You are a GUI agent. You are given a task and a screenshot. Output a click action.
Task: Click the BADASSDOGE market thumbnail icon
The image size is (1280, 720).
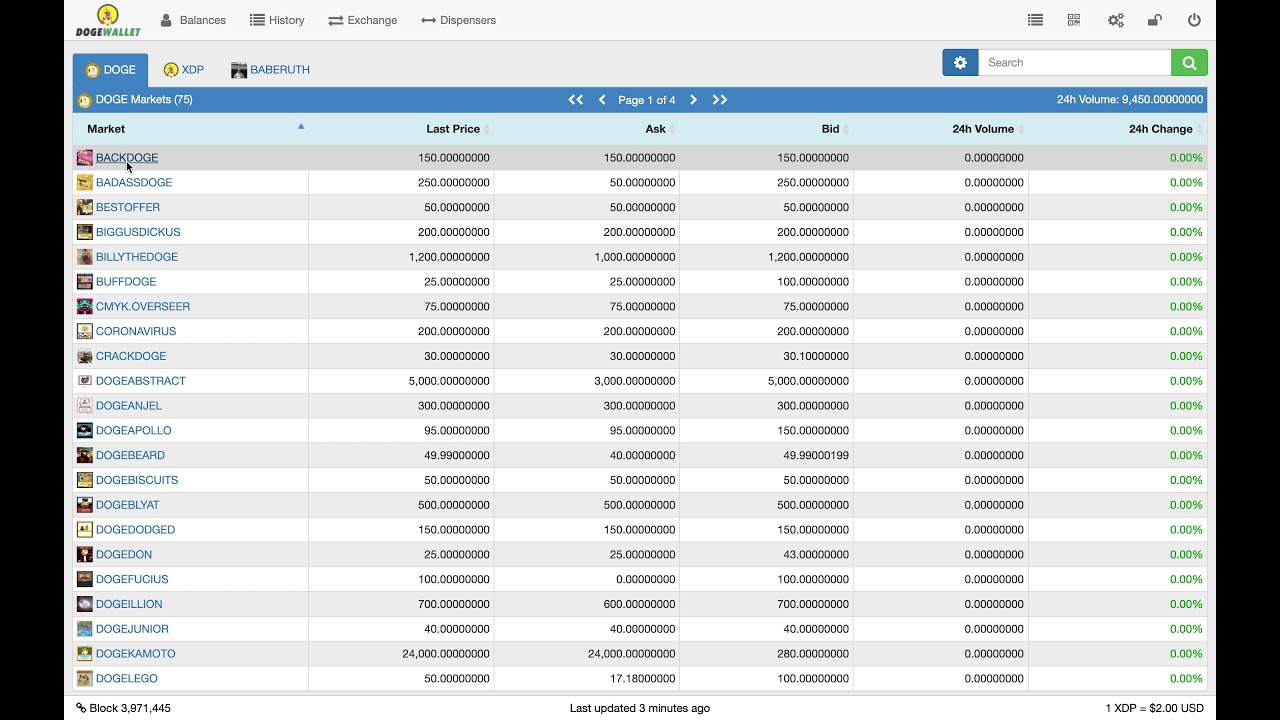85,182
